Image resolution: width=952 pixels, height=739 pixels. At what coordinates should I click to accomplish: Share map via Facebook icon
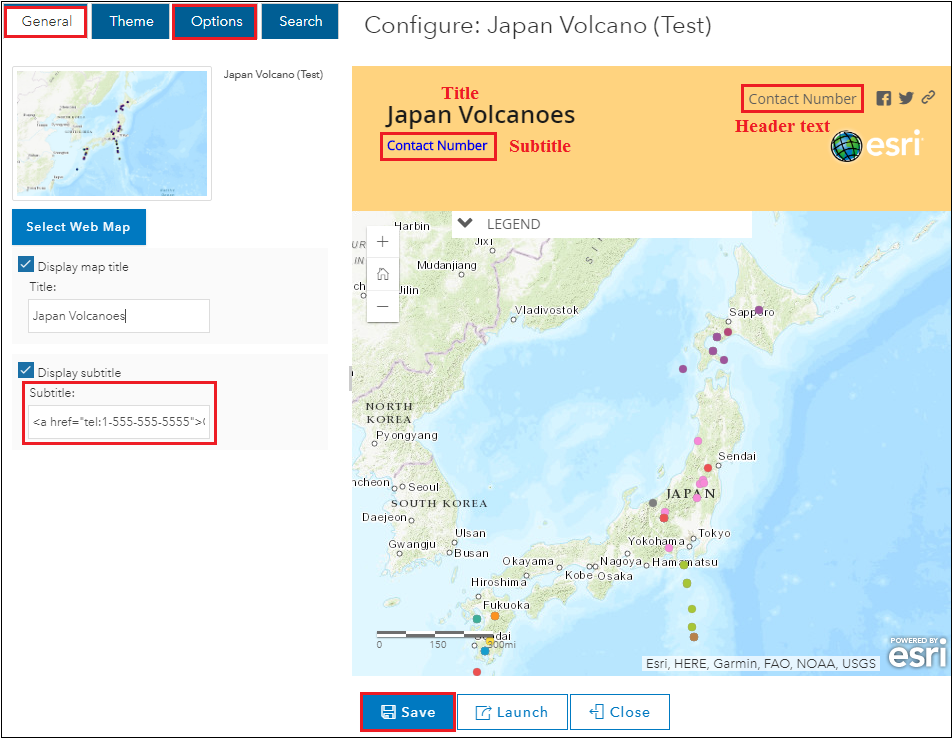click(884, 98)
